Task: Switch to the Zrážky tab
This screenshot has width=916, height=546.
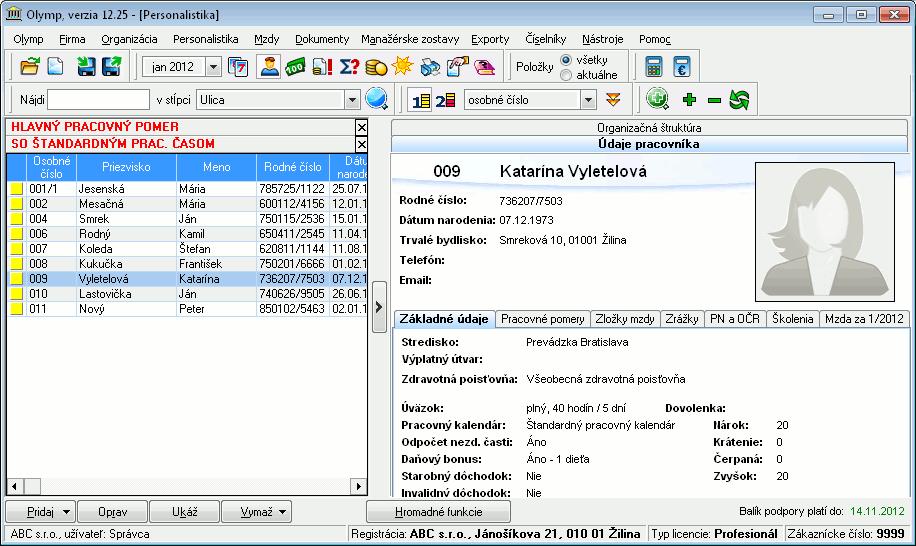Action: click(682, 319)
